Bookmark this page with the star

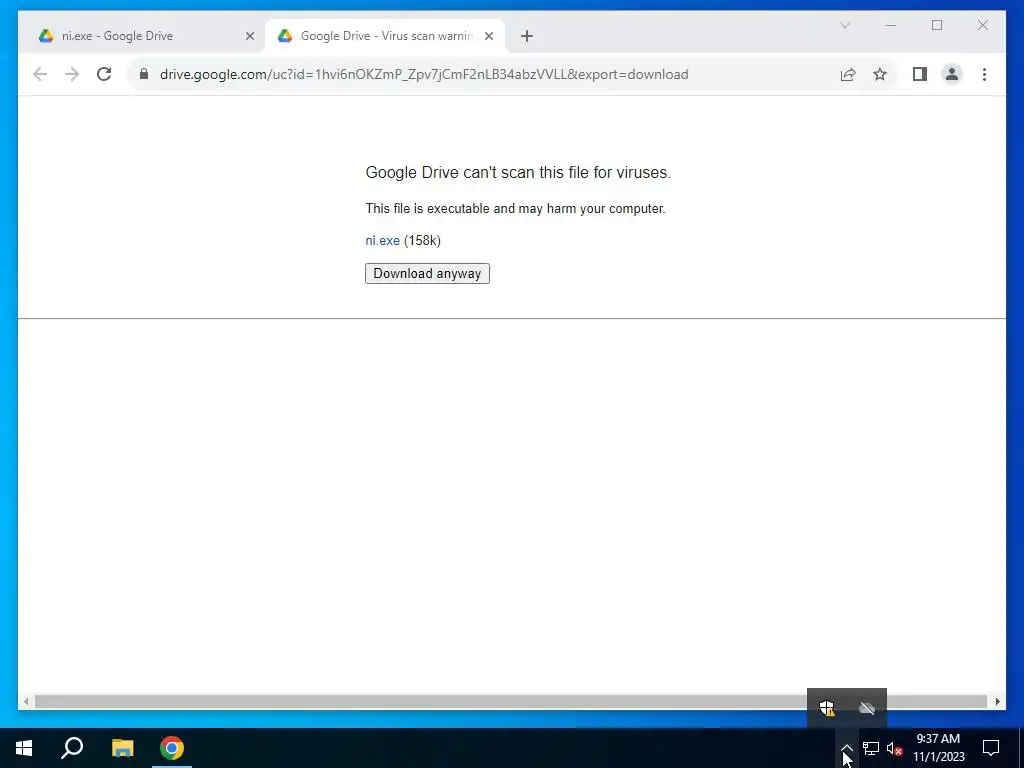click(880, 74)
